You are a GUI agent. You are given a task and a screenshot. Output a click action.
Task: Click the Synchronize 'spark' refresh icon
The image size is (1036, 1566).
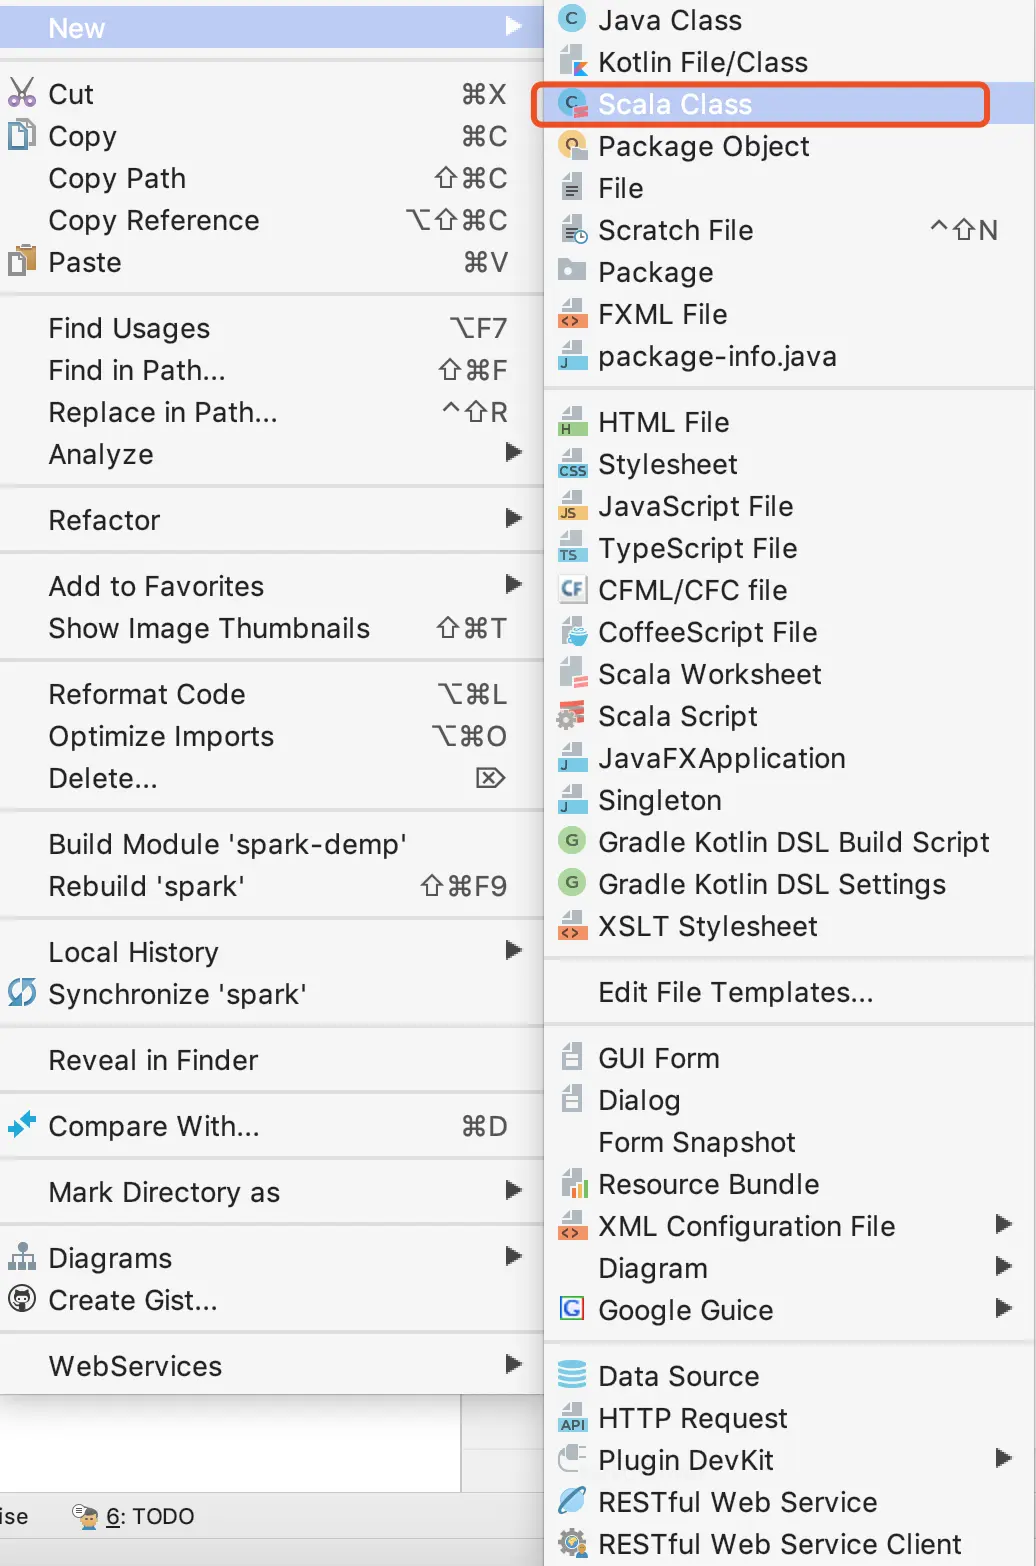click(21, 993)
